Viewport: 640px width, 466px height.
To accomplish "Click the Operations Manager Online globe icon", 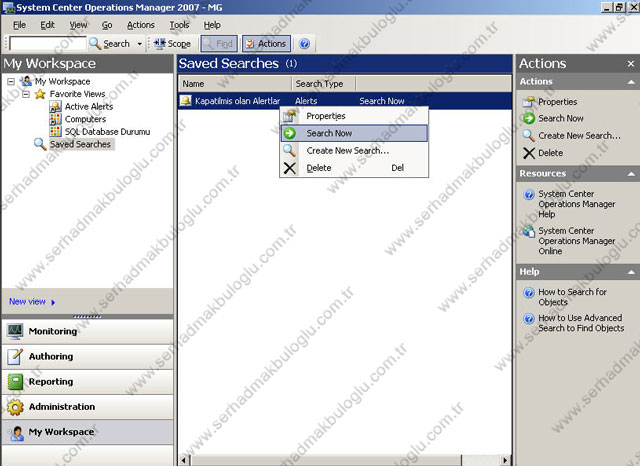I will (x=529, y=231).
